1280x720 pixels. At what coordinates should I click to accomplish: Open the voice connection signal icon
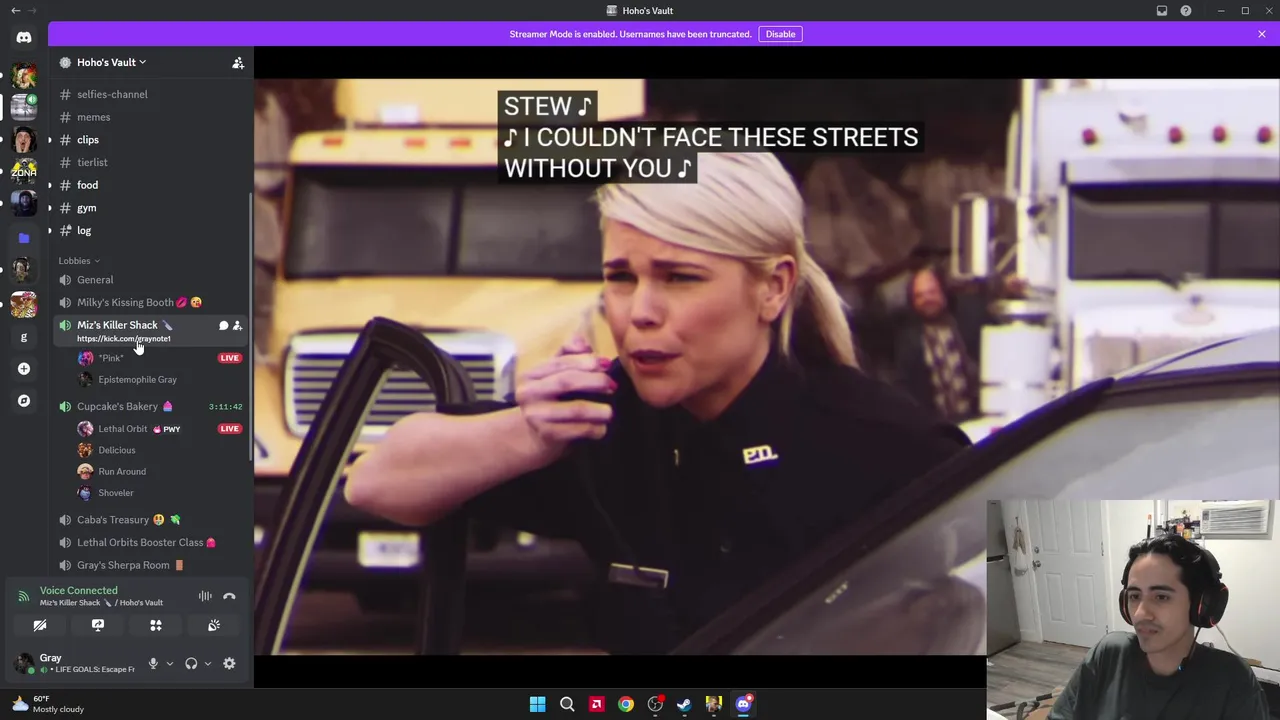click(x=23, y=596)
